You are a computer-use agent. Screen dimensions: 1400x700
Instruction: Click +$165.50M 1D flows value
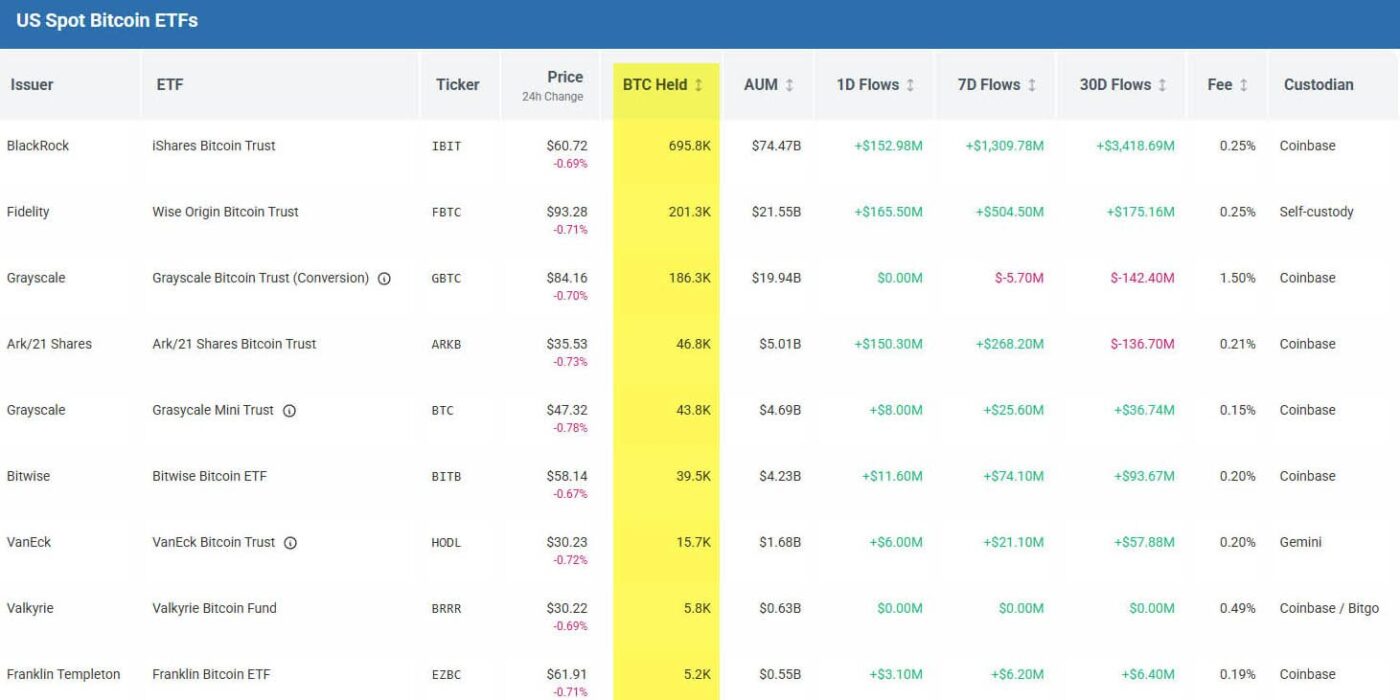[889, 212]
